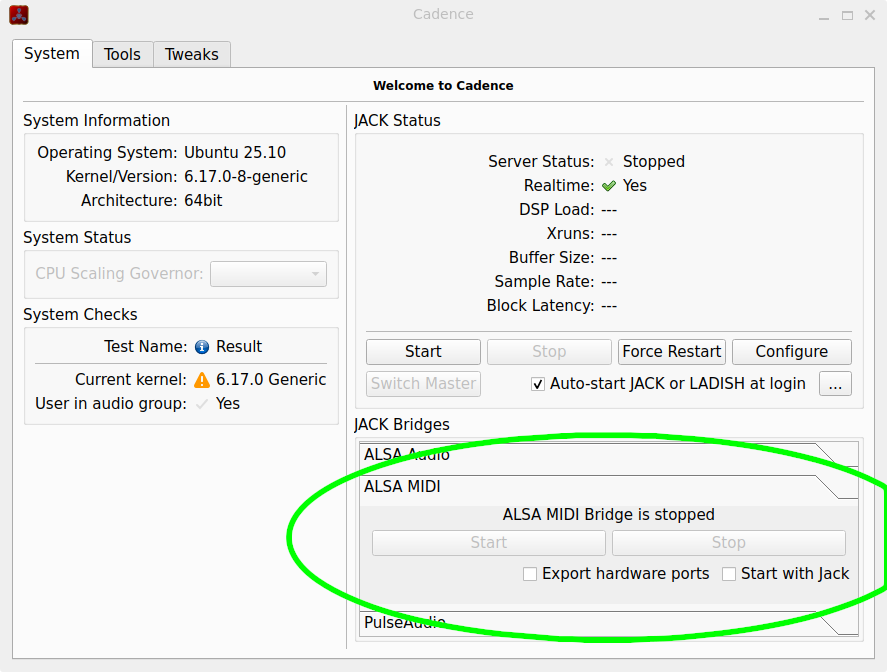Click the Cadence app icon in title bar

(18, 15)
